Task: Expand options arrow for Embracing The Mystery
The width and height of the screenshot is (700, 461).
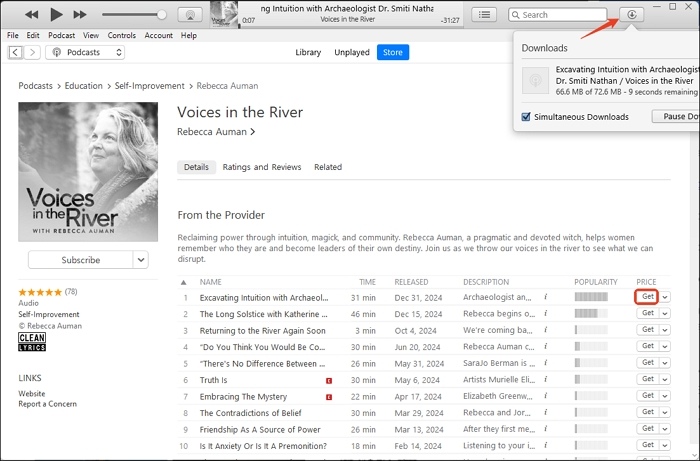Action: (665, 396)
